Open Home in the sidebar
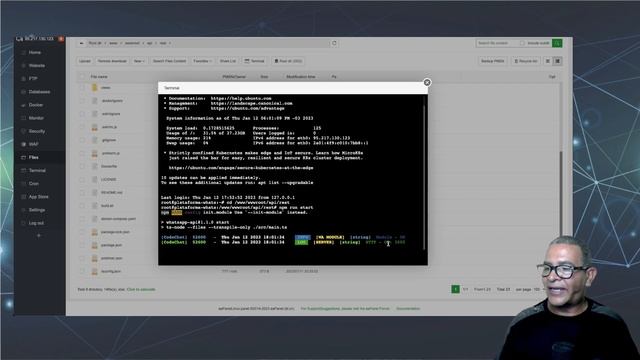This screenshot has height=360, width=640. coord(34,52)
